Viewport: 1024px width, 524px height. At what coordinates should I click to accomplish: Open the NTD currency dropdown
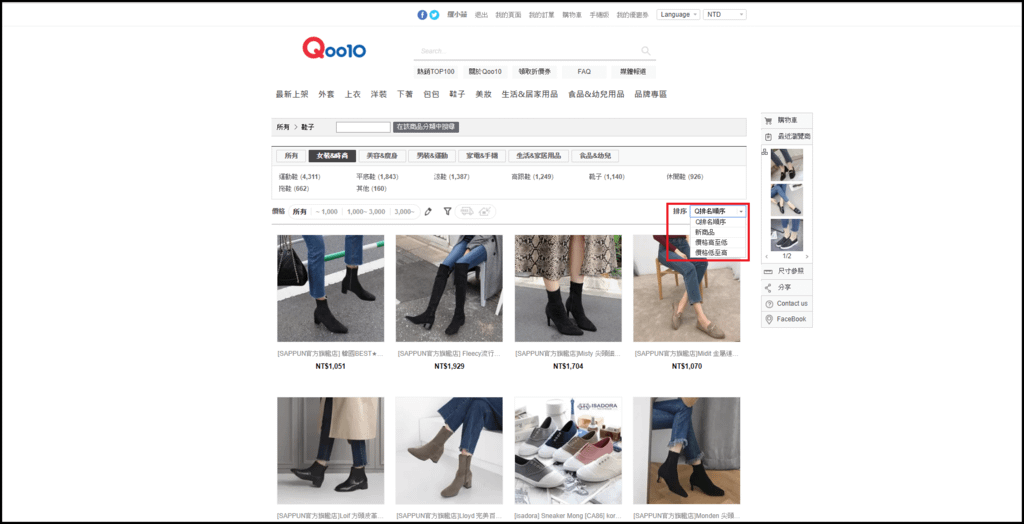pos(725,14)
